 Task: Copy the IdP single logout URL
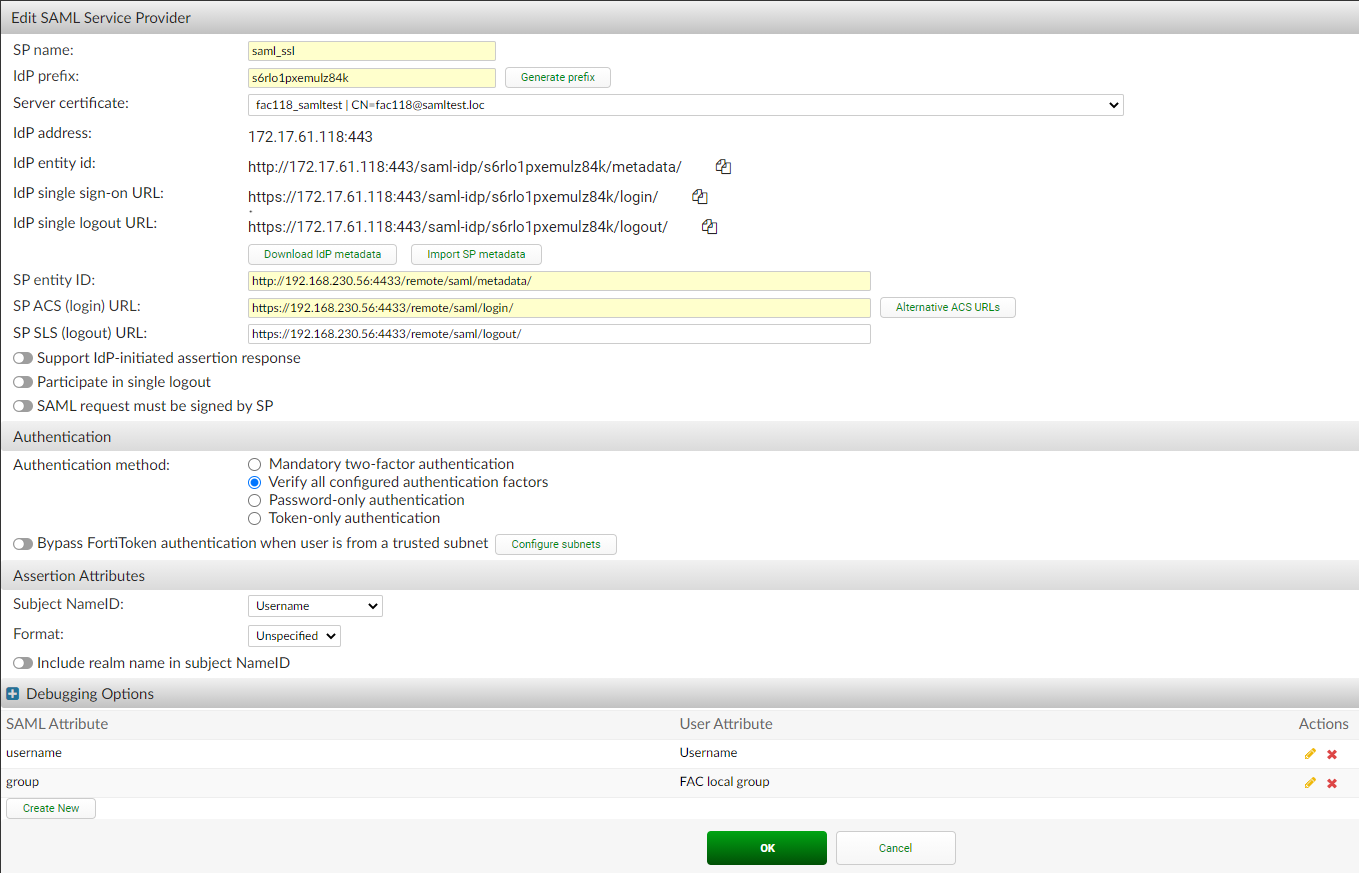point(709,226)
